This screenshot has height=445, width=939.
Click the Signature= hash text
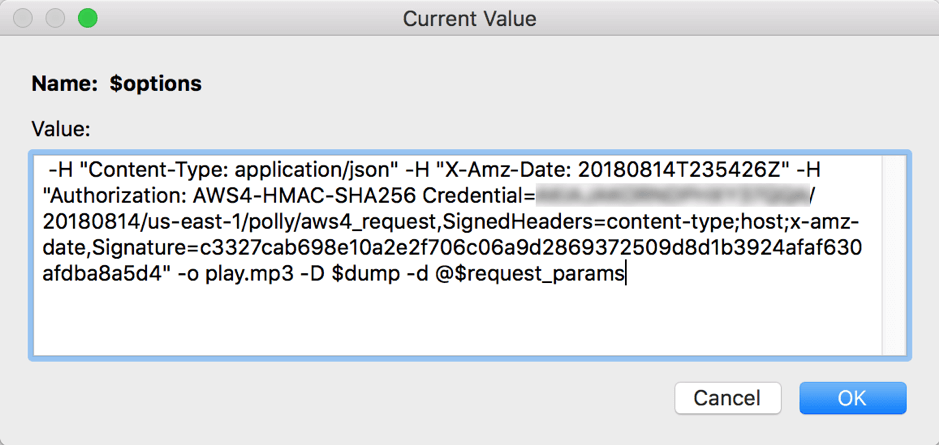(452, 248)
